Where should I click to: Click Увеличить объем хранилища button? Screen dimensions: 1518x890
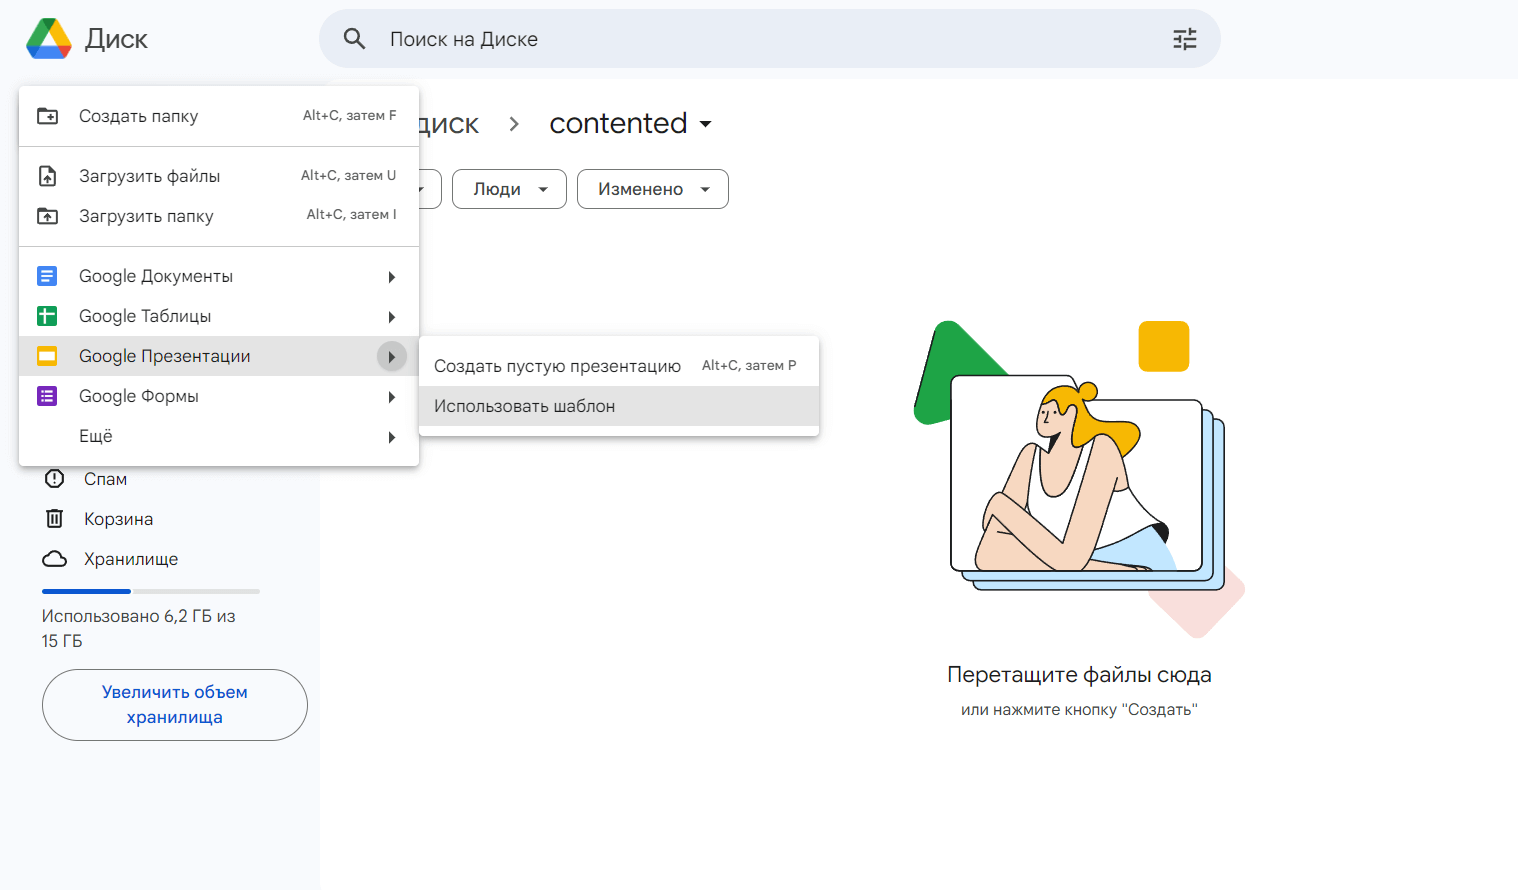pyautogui.click(x=175, y=705)
